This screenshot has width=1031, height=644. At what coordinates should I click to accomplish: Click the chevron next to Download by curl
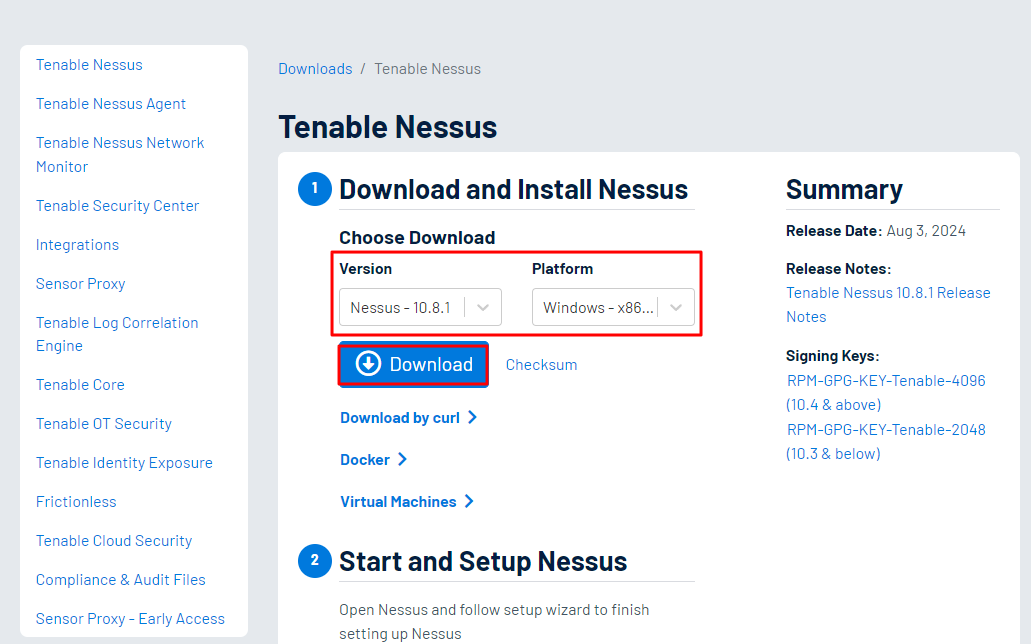click(x=472, y=418)
